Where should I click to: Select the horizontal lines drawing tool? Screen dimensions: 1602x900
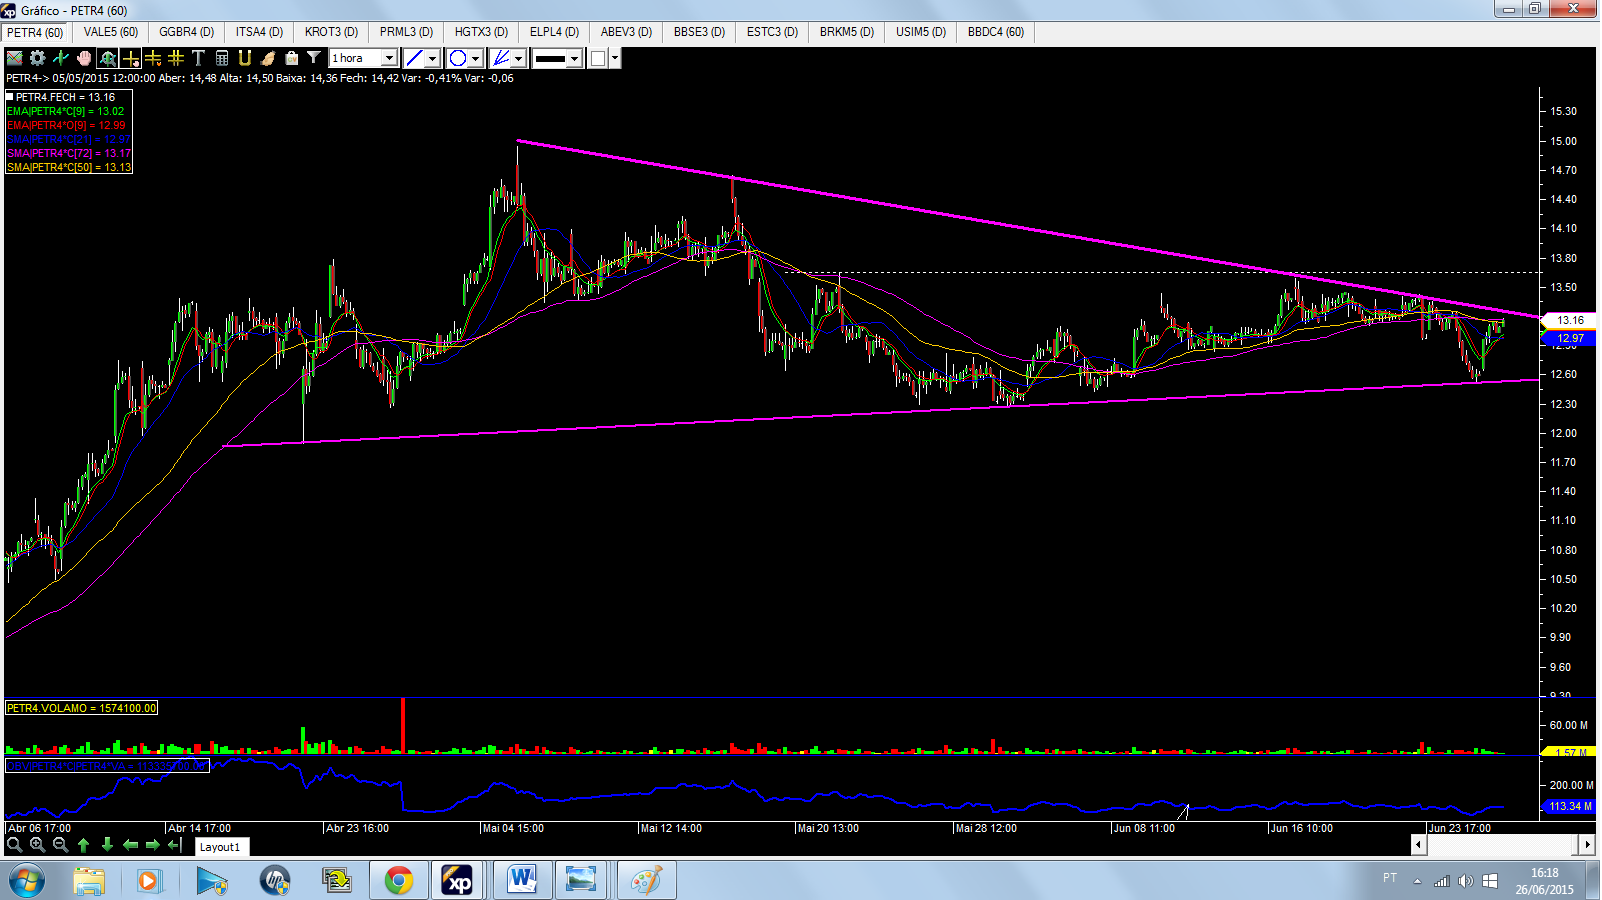click(x=153, y=58)
